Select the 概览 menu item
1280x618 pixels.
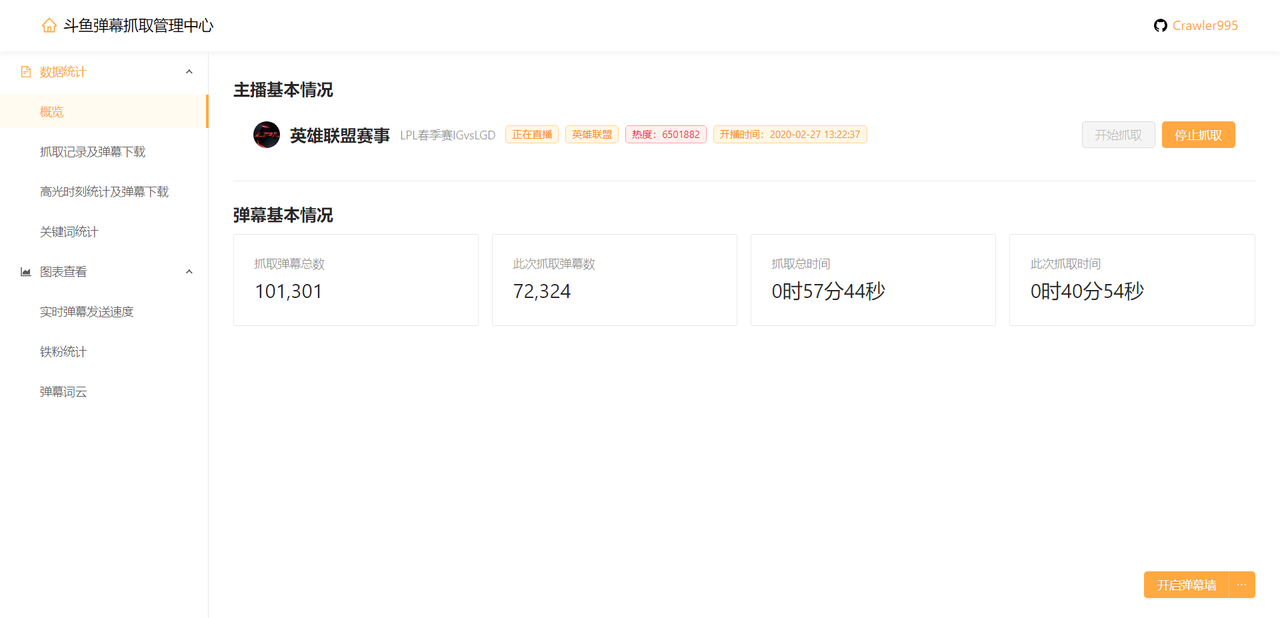pyautogui.click(x=104, y=112)
